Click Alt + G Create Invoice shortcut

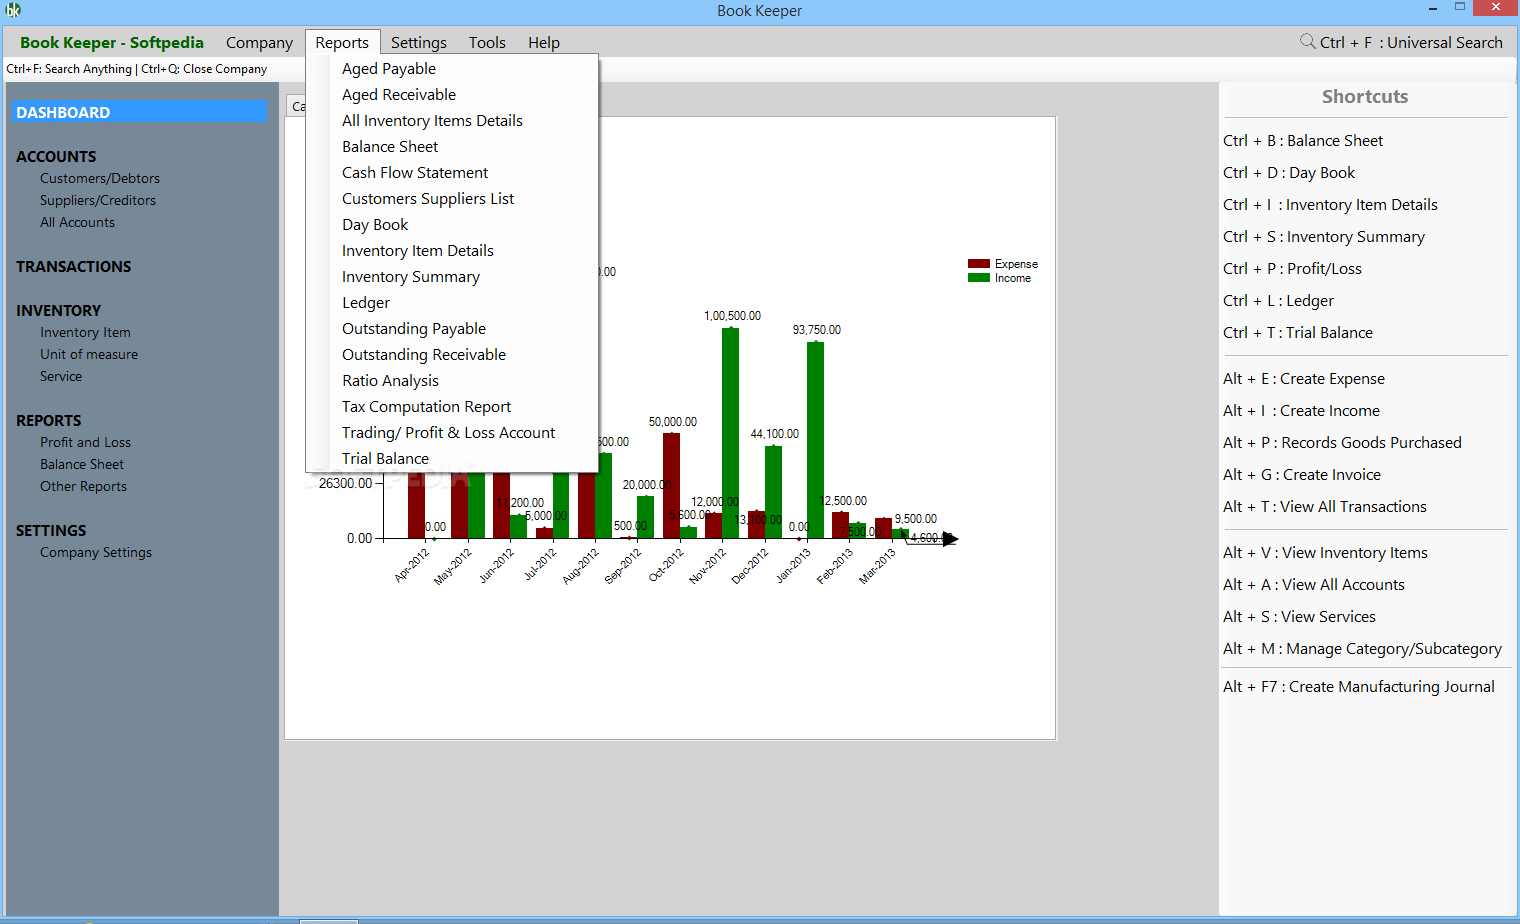[1302, 474]
